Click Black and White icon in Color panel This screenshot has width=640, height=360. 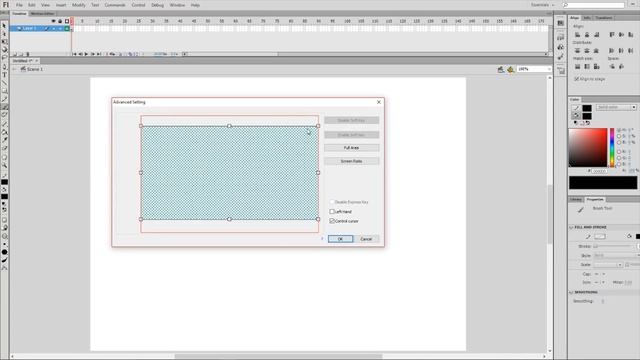[x=576, y=123]
